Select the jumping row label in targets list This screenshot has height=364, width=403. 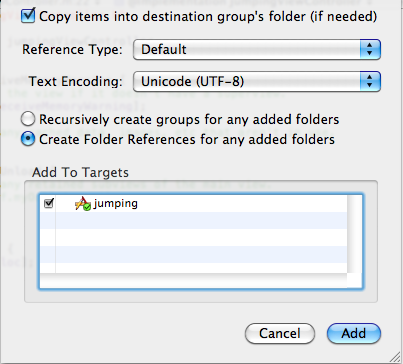coord(115,203)
